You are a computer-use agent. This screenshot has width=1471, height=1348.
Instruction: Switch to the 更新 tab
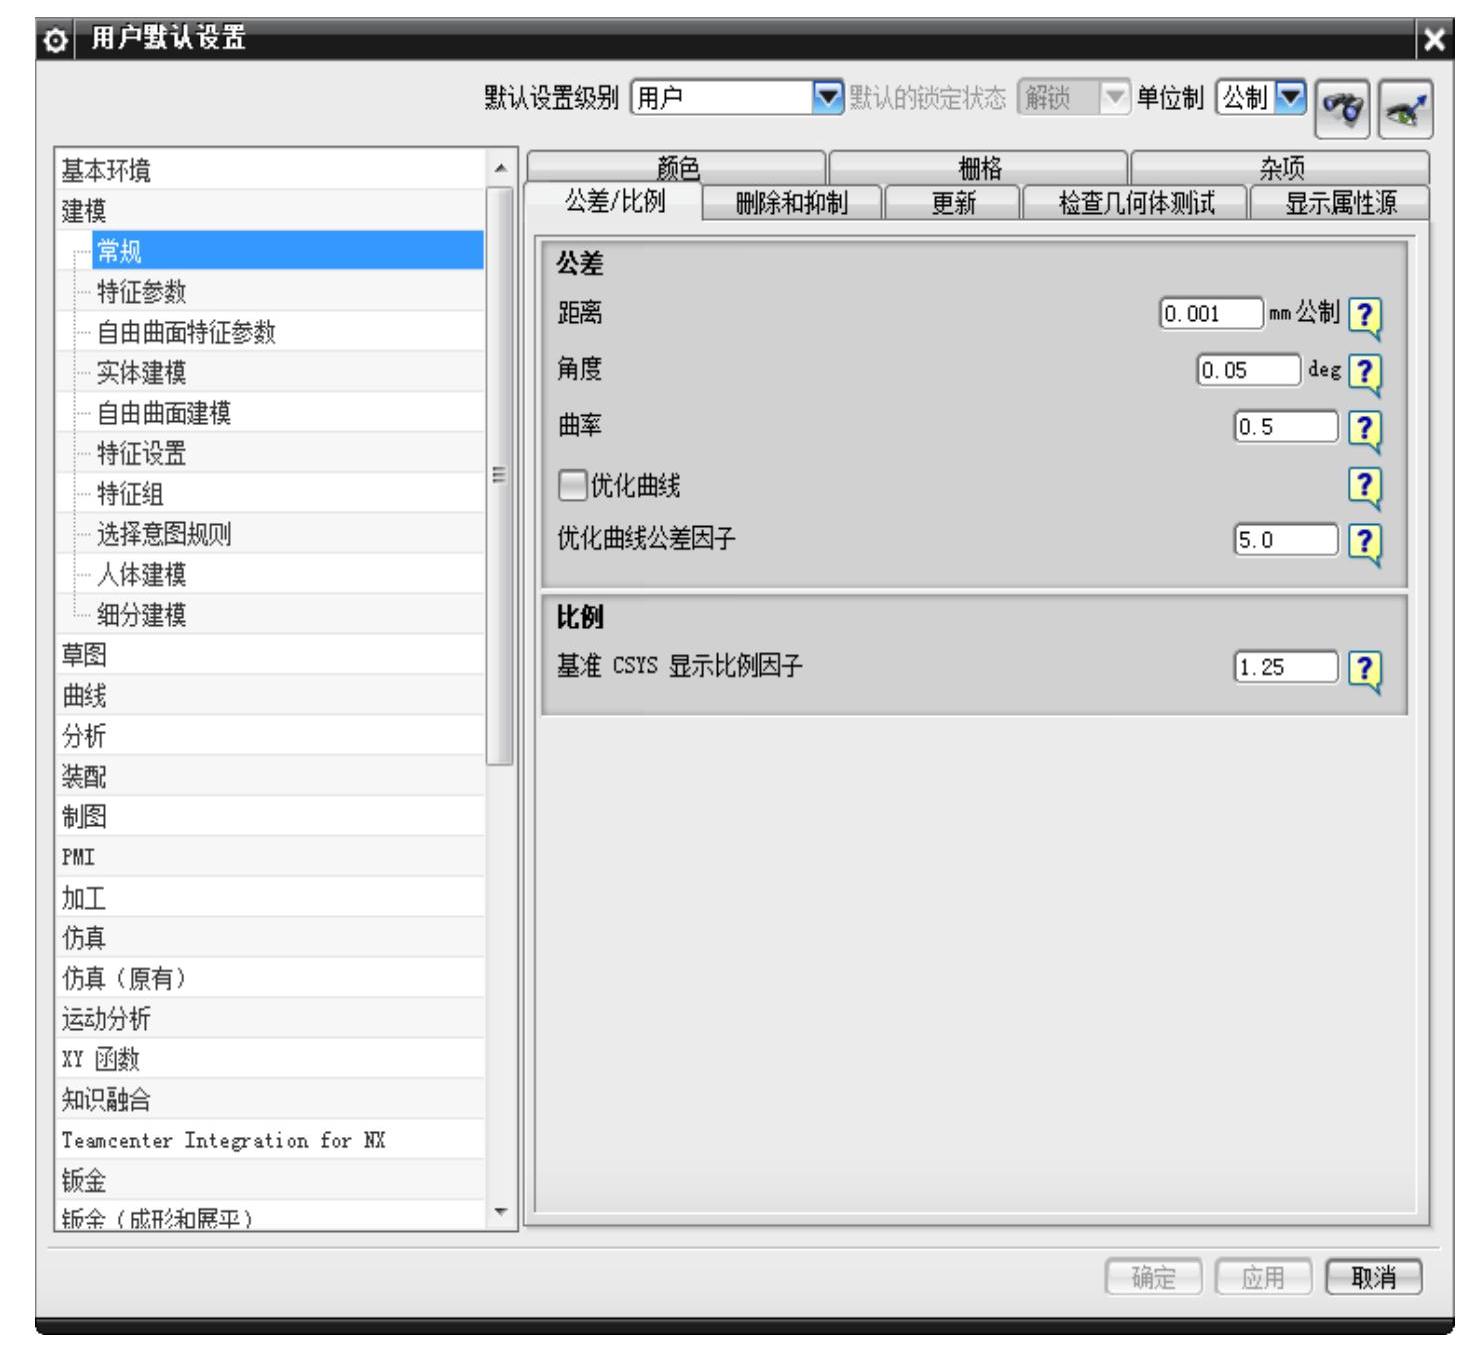pos(953,203)
